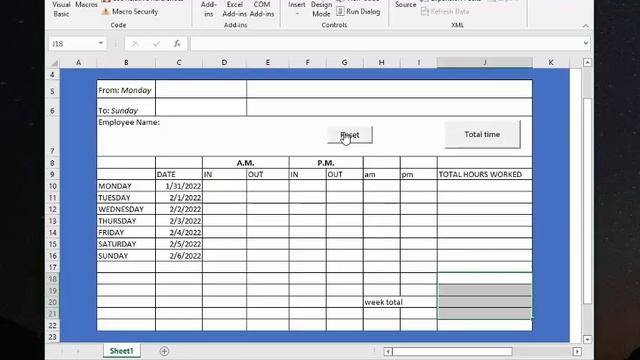The width and height of the screenshot is (640, 360).
Task: Select column B header
Action: [x=126, y=62]
